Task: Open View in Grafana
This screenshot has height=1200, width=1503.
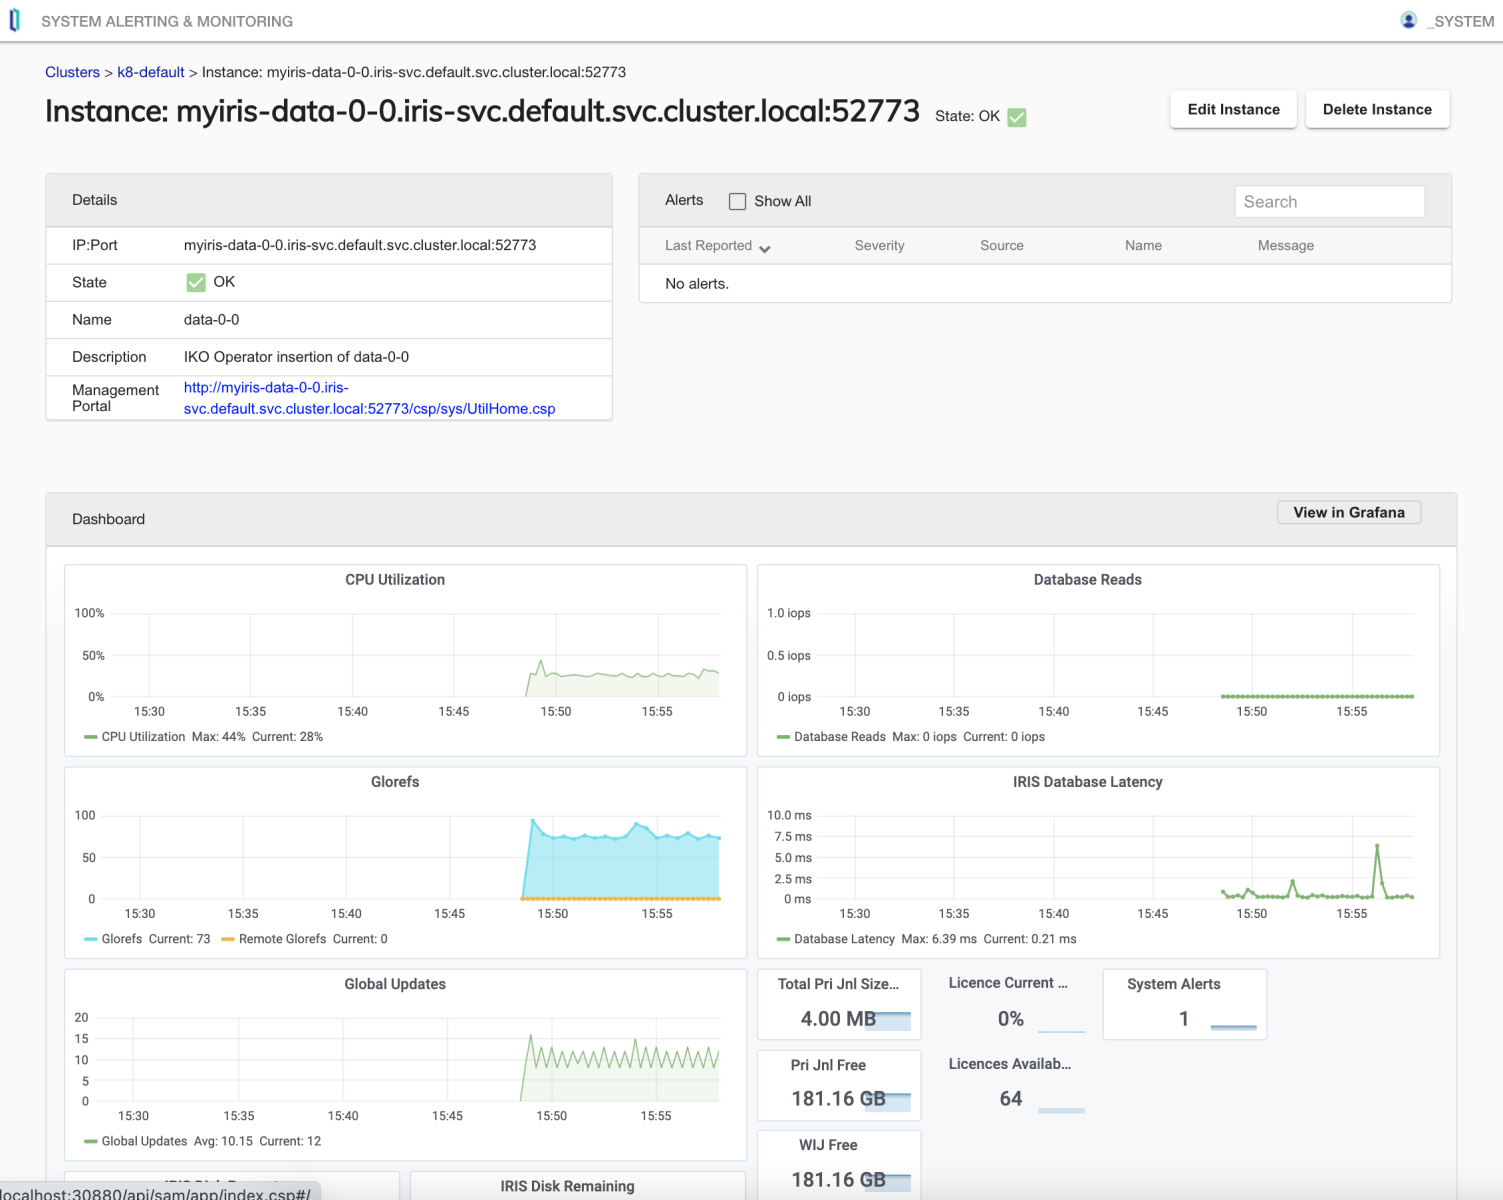Action: click(1348, 512)
